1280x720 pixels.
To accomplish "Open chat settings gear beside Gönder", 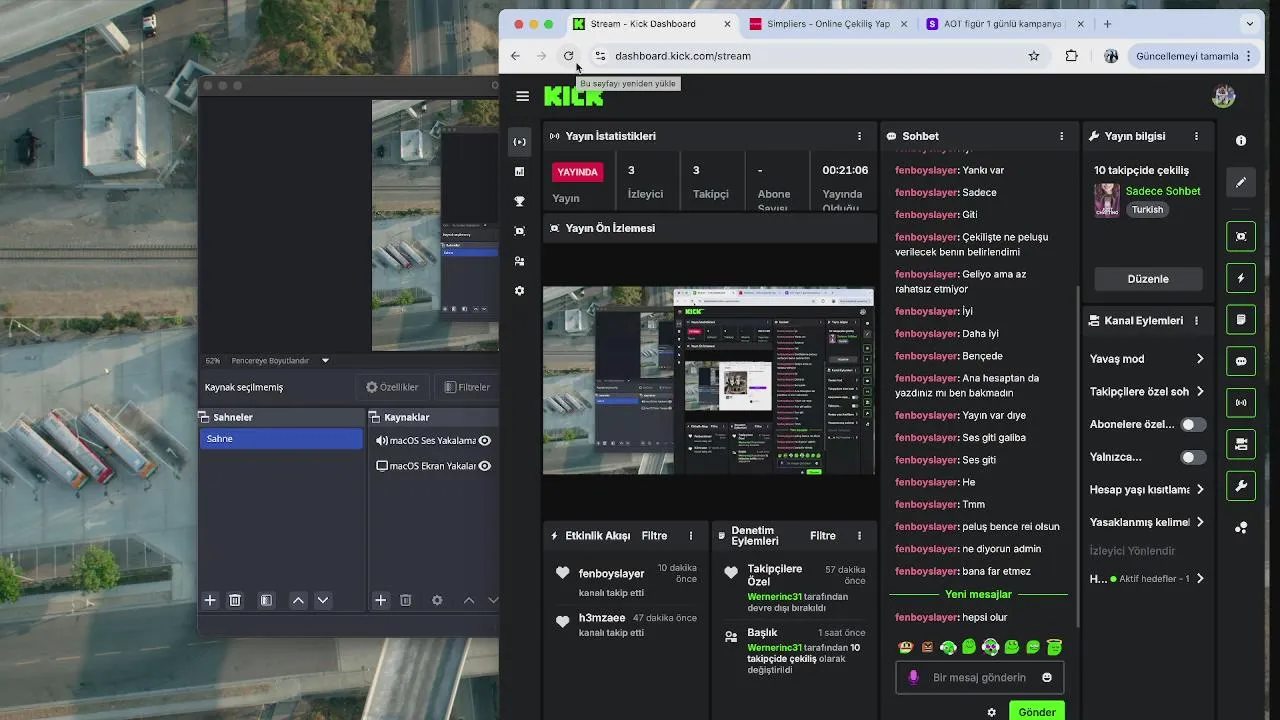I will coord(991,712).
